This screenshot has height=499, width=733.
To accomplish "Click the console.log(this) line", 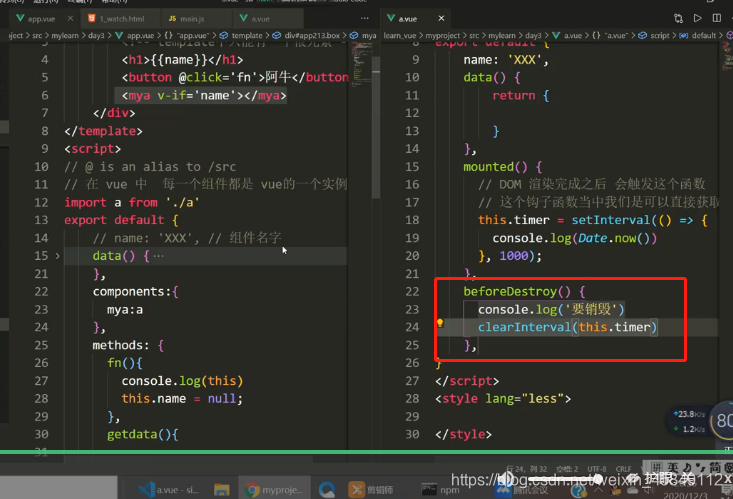I will click(182, 381).
